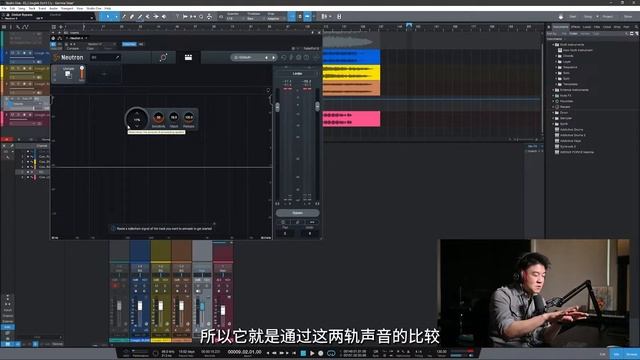Switch to the Loops browser tab
640x360 pixels.
587,27
